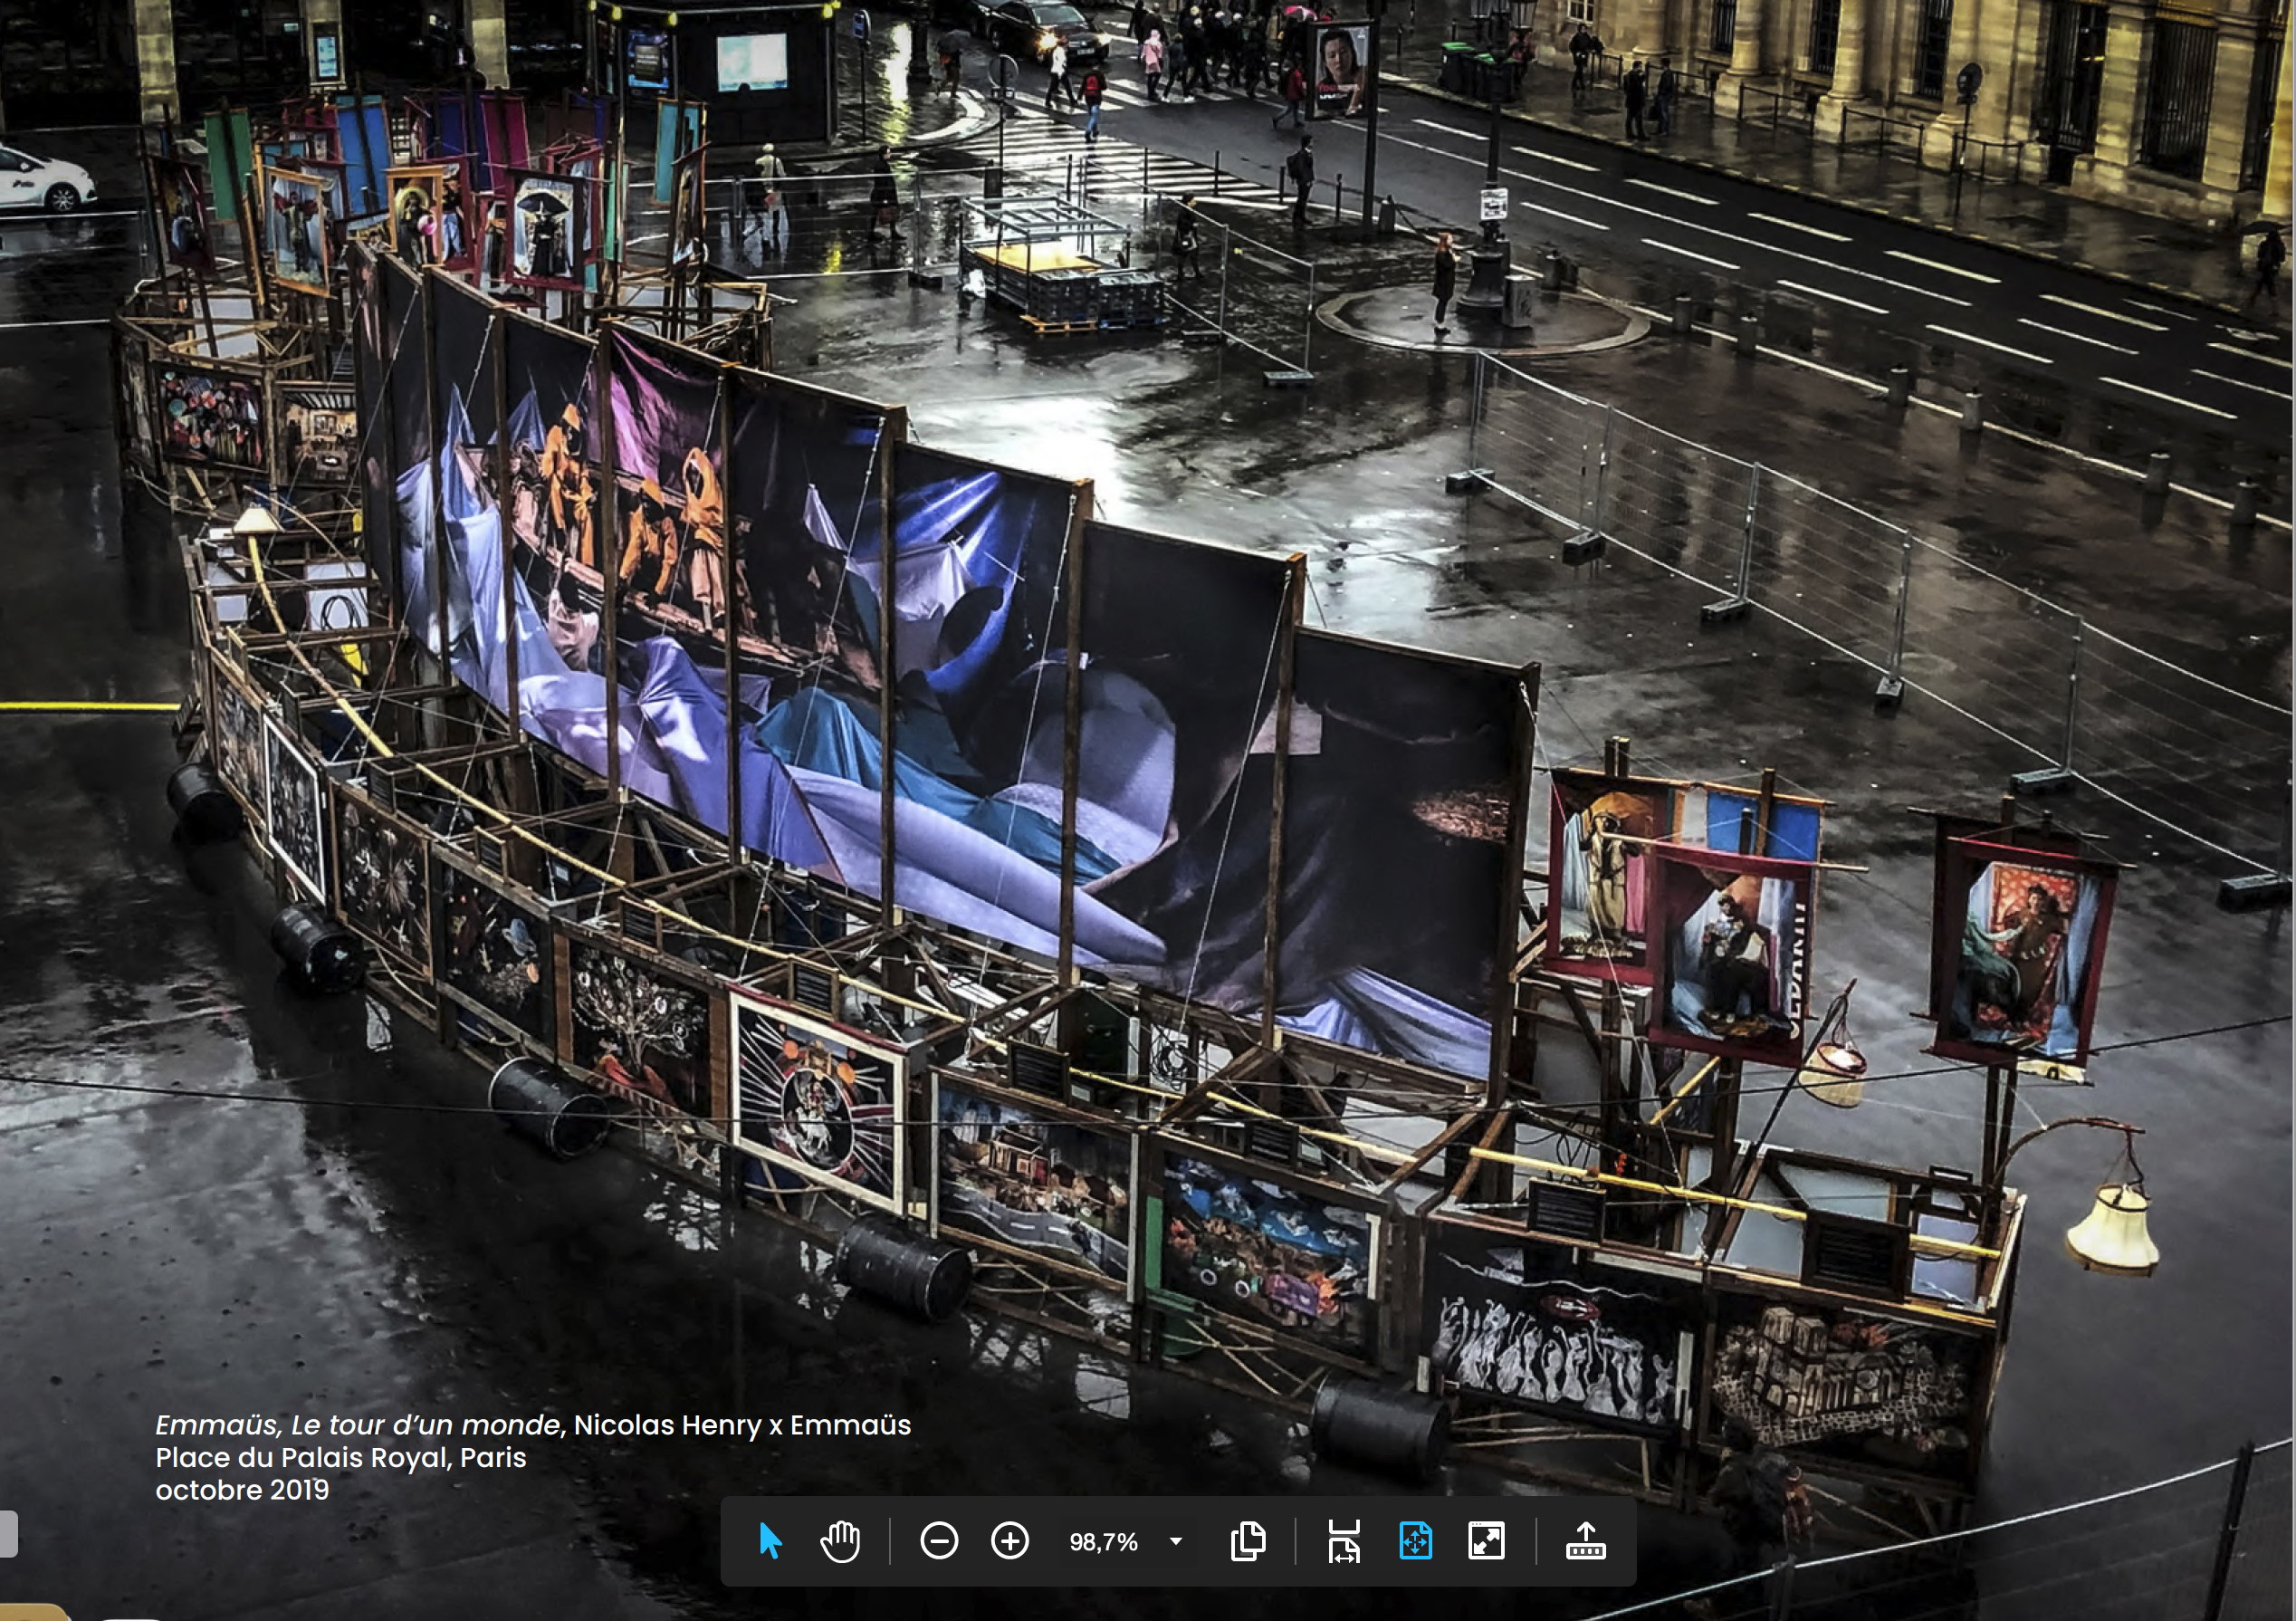Click the gray sidebar handle on left edge
This screenshot has height=1621, width=2296.
point(8,1533)
